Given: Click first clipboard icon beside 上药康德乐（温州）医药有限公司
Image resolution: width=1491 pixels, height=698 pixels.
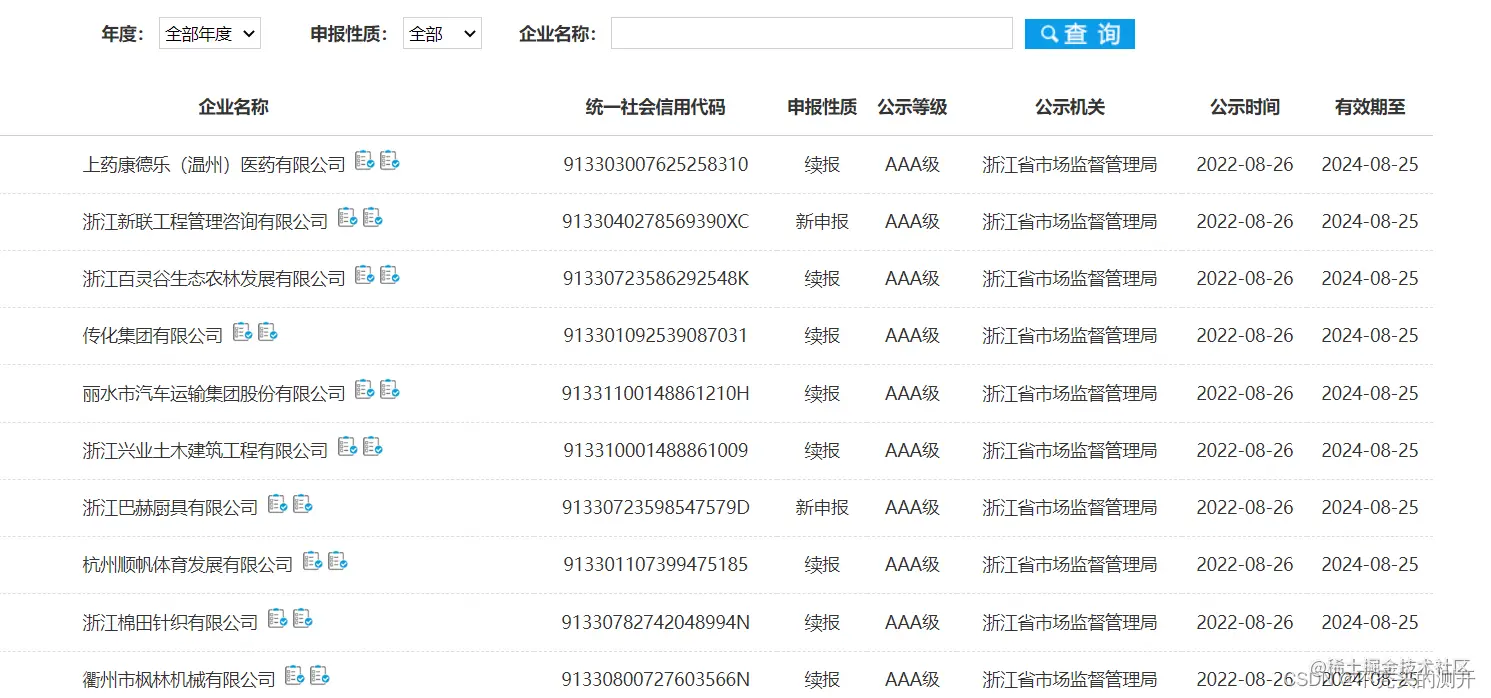Looking at the screenshot, I should (365, 160).
